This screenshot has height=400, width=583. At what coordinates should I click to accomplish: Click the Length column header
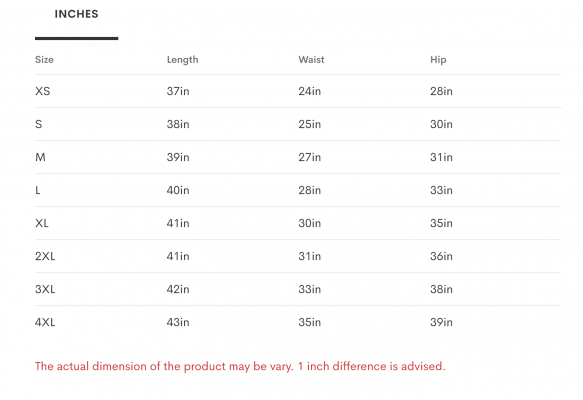(x=182, y=60)
